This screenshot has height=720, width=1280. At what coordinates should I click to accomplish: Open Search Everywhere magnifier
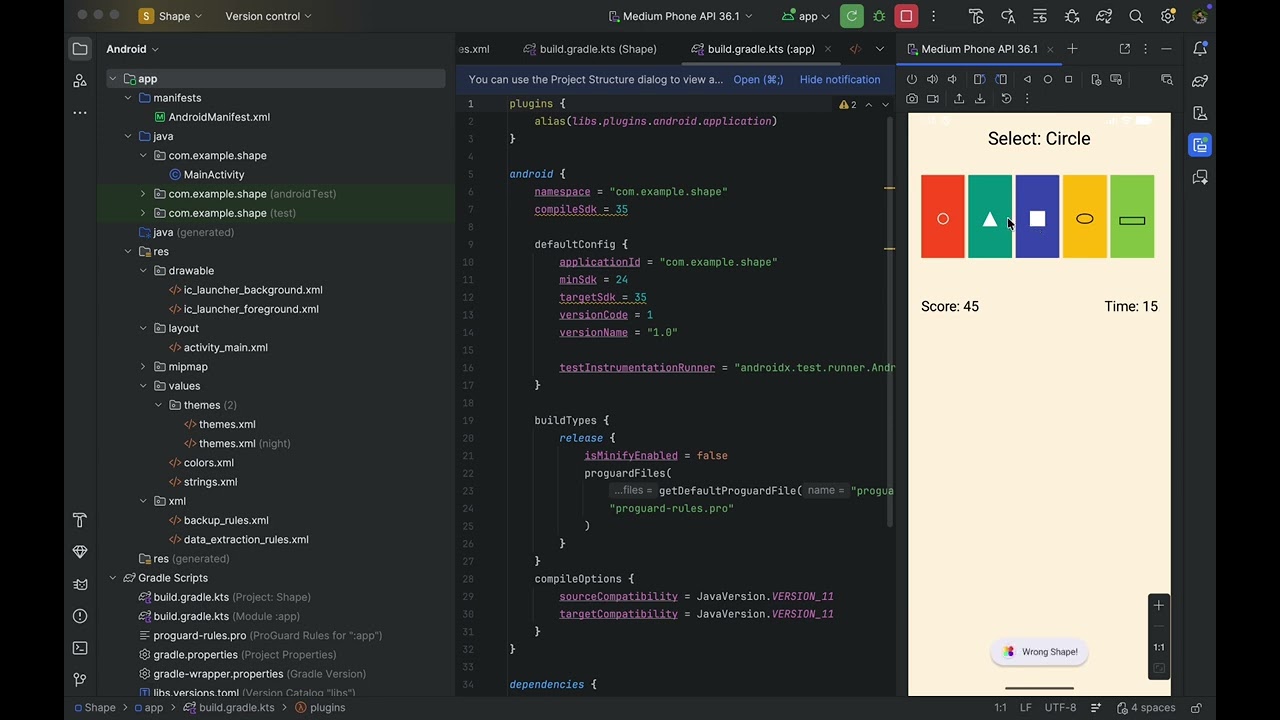tap(1136, 16)
